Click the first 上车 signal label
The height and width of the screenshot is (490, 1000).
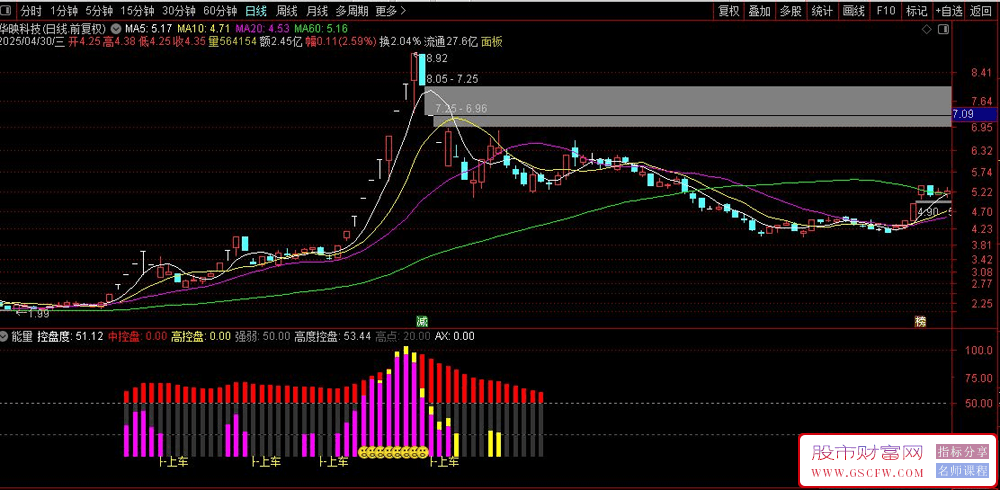tap(174, 462)
